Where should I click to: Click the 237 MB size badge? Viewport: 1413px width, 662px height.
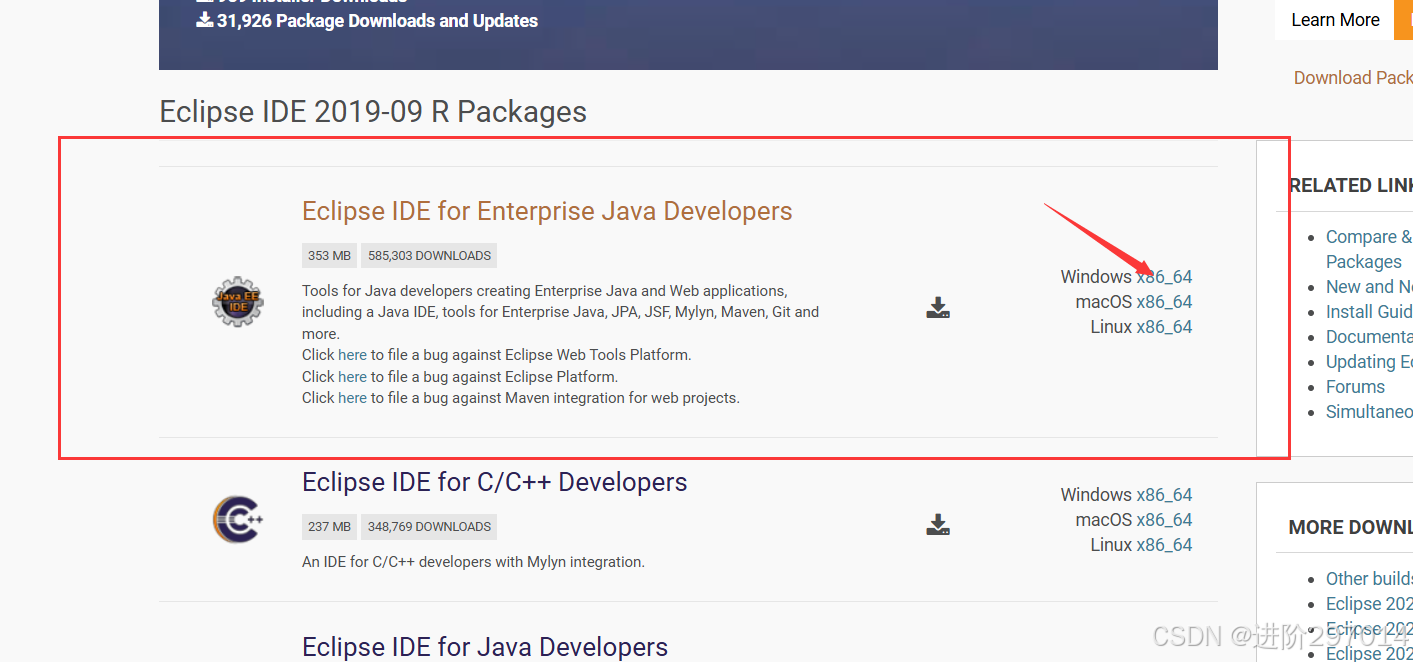coord(329,527)
